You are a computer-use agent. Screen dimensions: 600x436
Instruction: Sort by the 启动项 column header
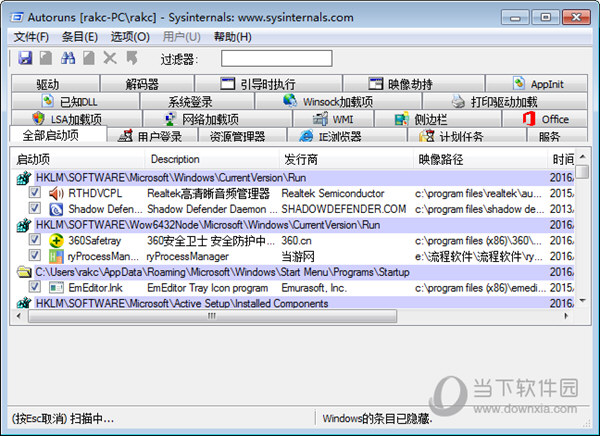pos(78,159)
